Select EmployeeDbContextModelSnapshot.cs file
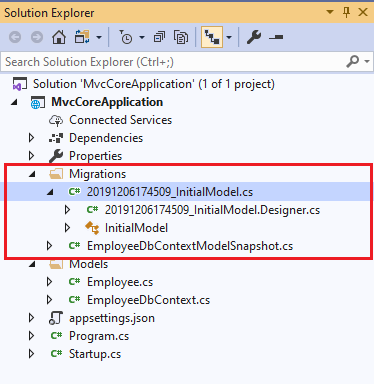 pos(190,246)
